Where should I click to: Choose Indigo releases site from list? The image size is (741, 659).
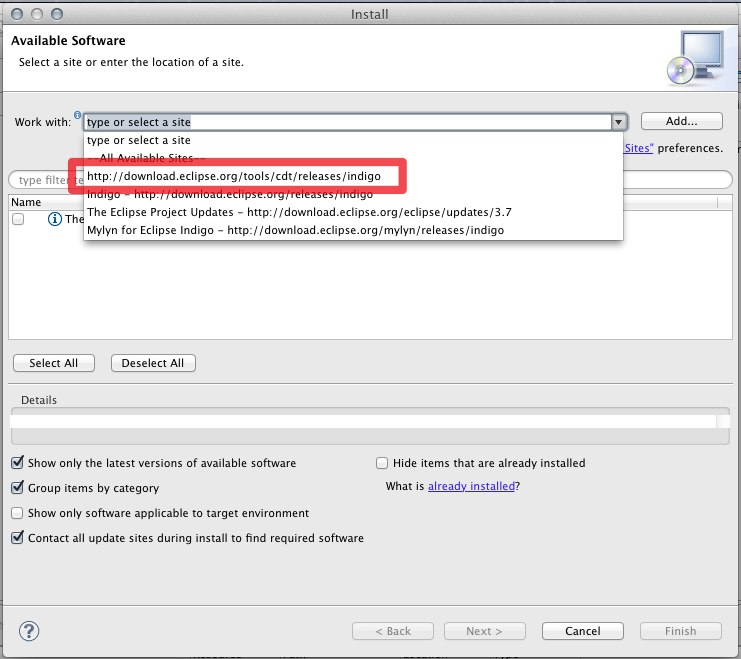pyautogui.click(x=353, y=194)
